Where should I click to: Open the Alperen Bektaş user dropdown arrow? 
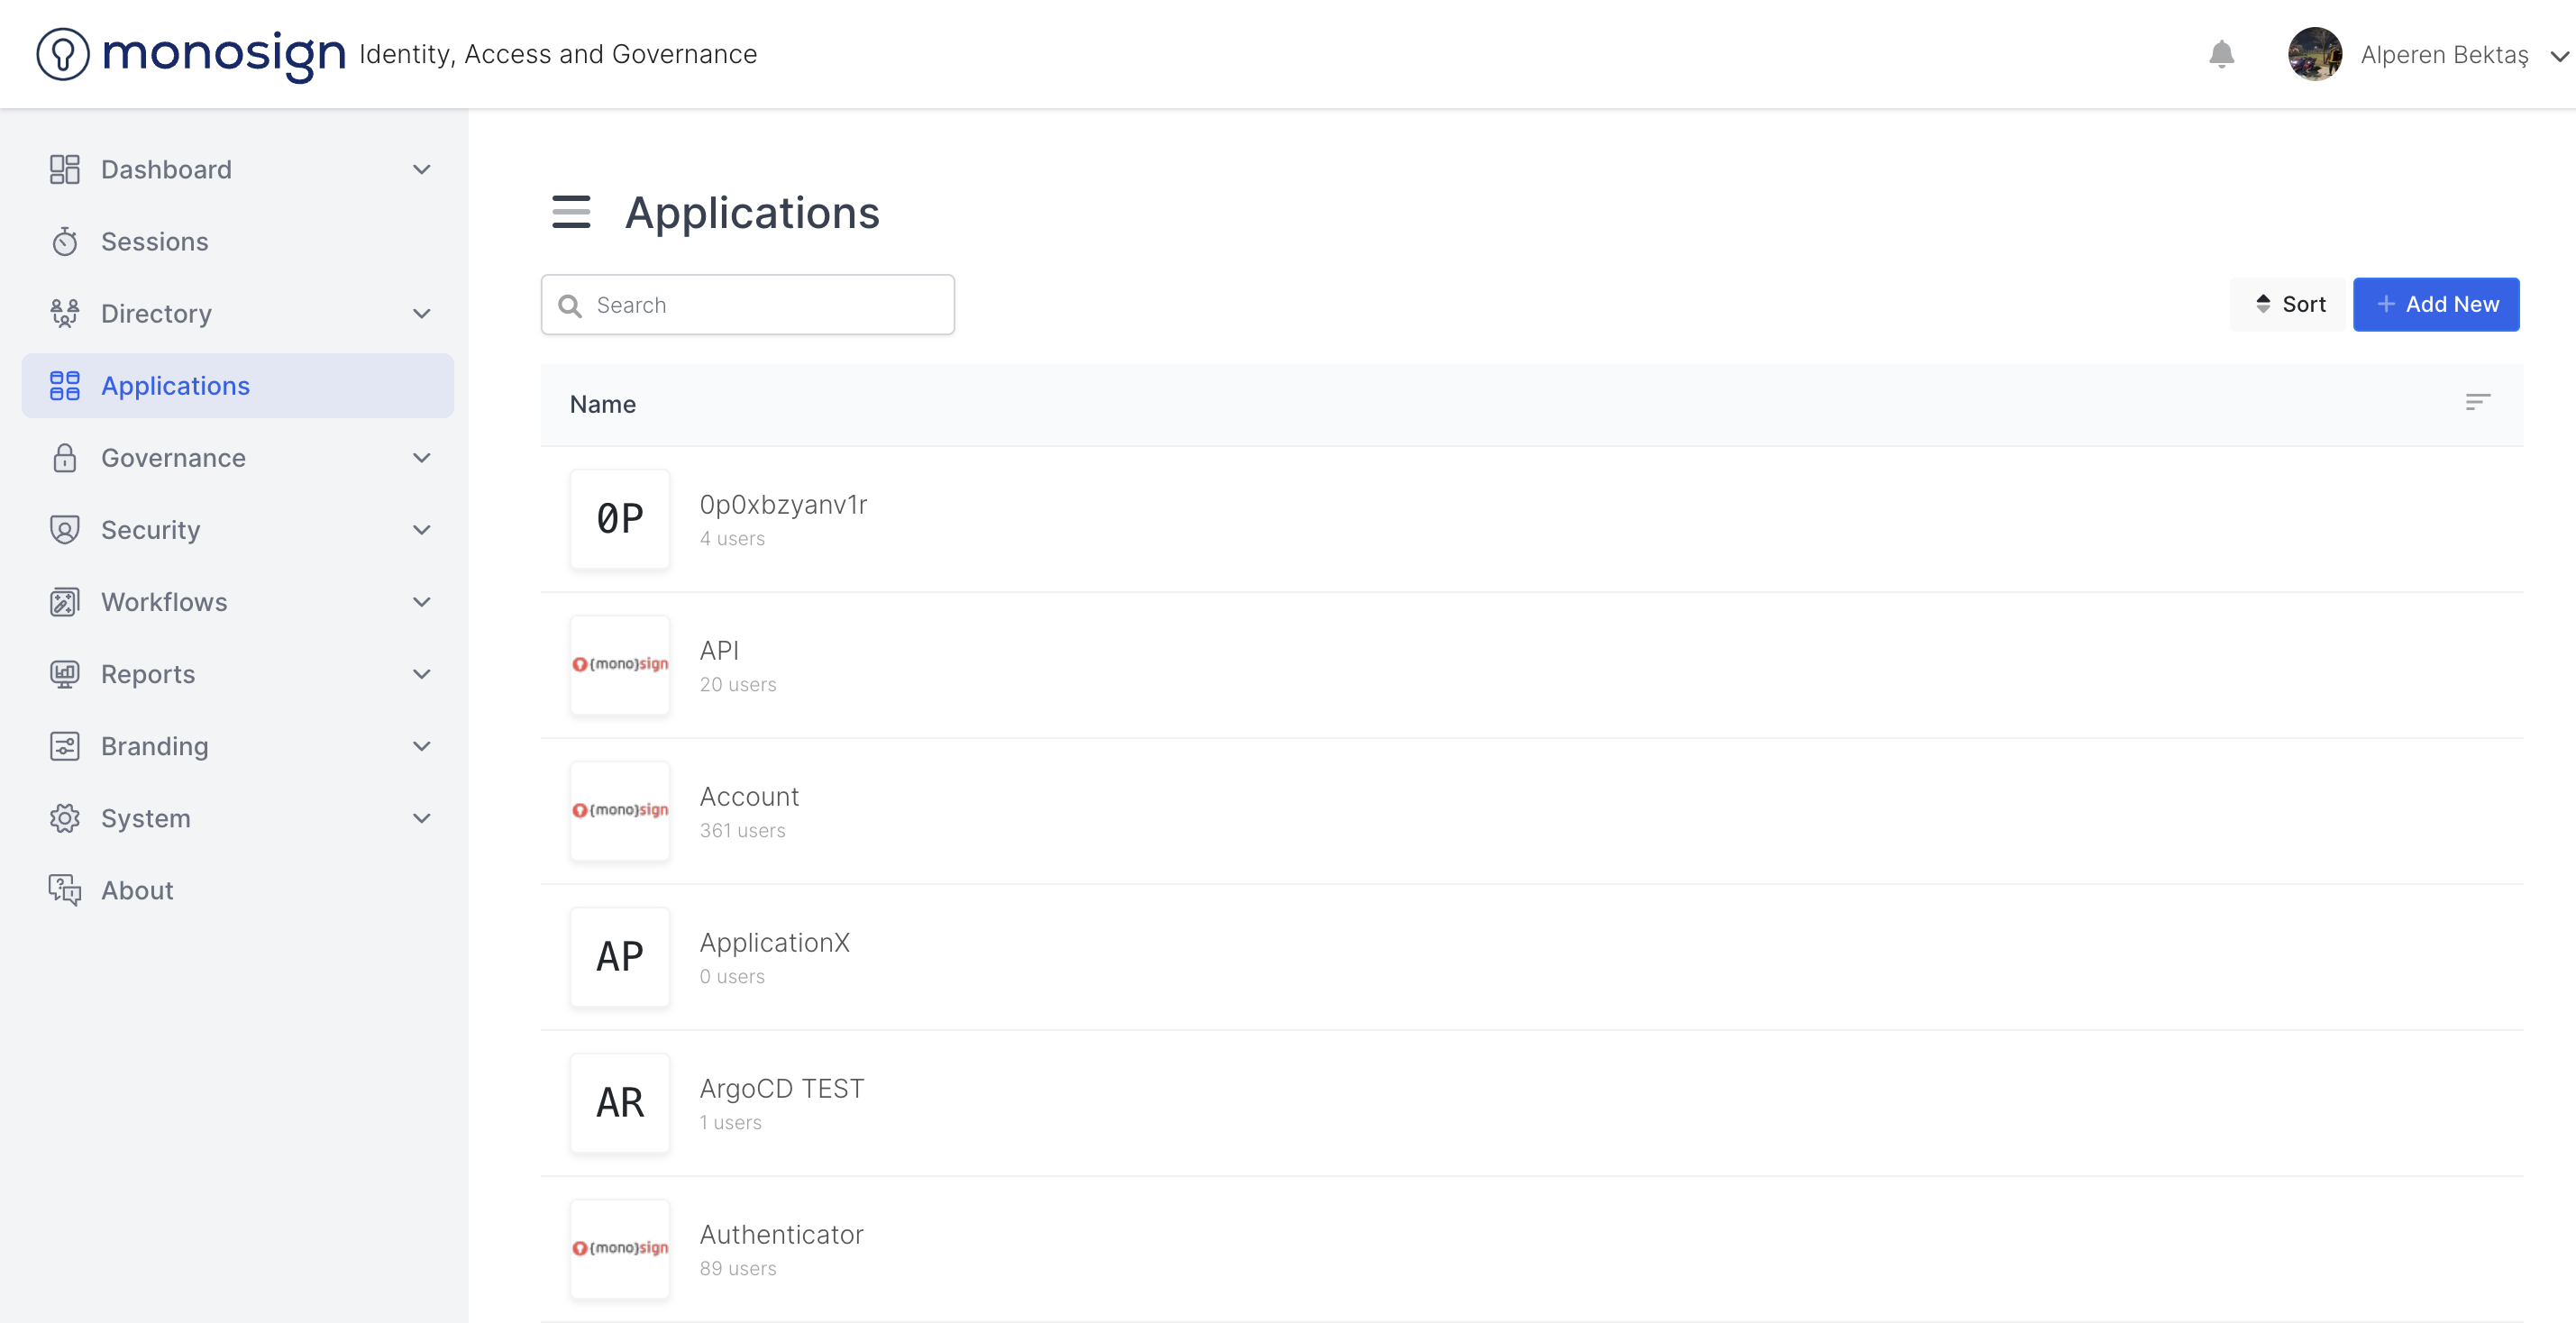click(2559, 56)
